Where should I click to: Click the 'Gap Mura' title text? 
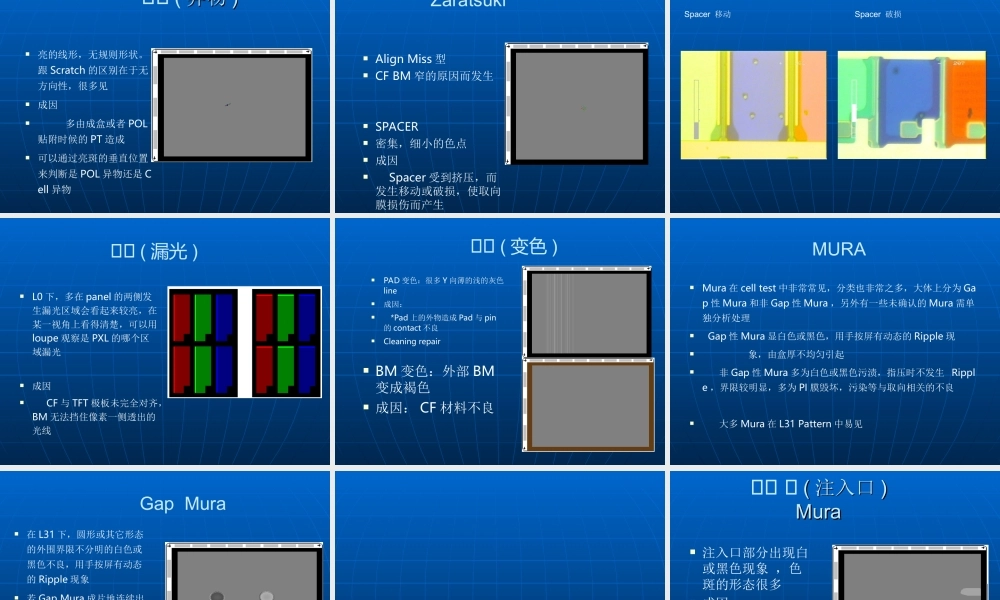[182, 504]
